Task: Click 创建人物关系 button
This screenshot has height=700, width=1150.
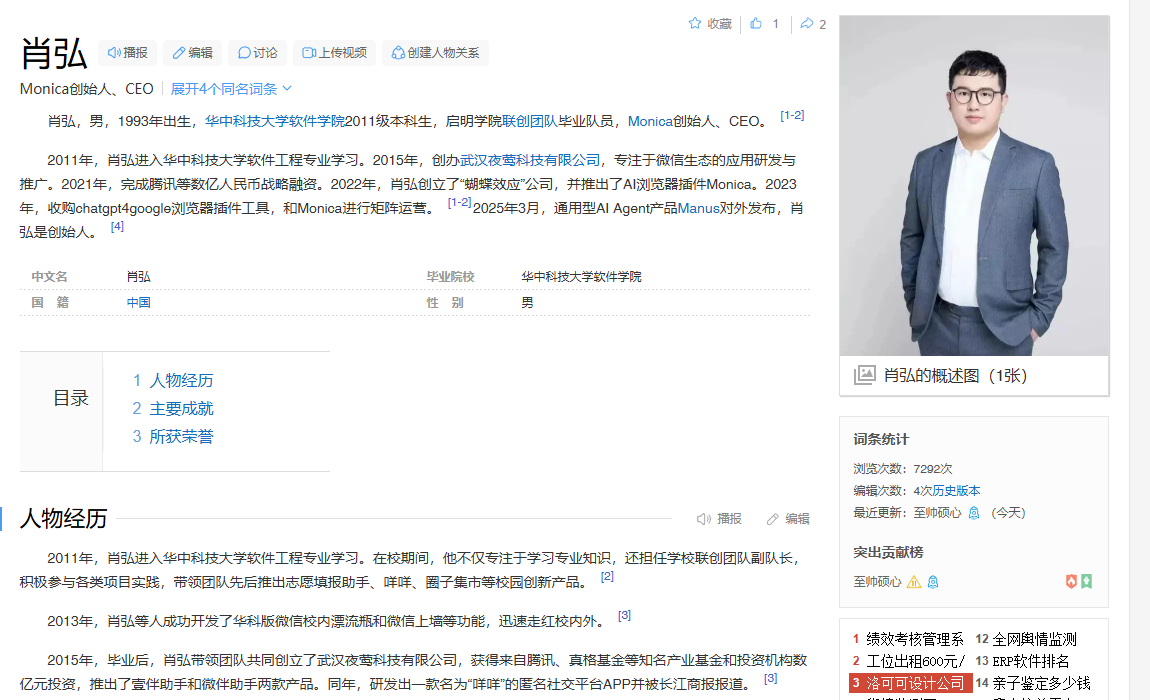Action: click(x=435, y=53)
